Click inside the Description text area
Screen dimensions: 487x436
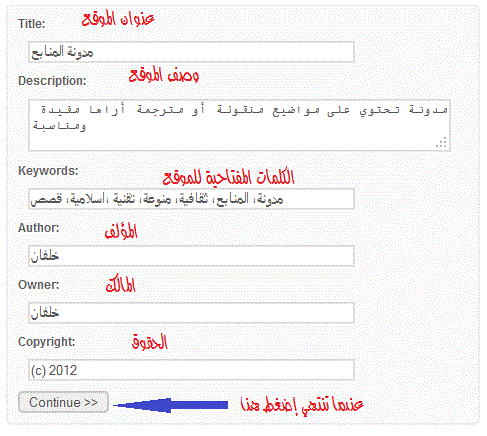pos(239,125)
